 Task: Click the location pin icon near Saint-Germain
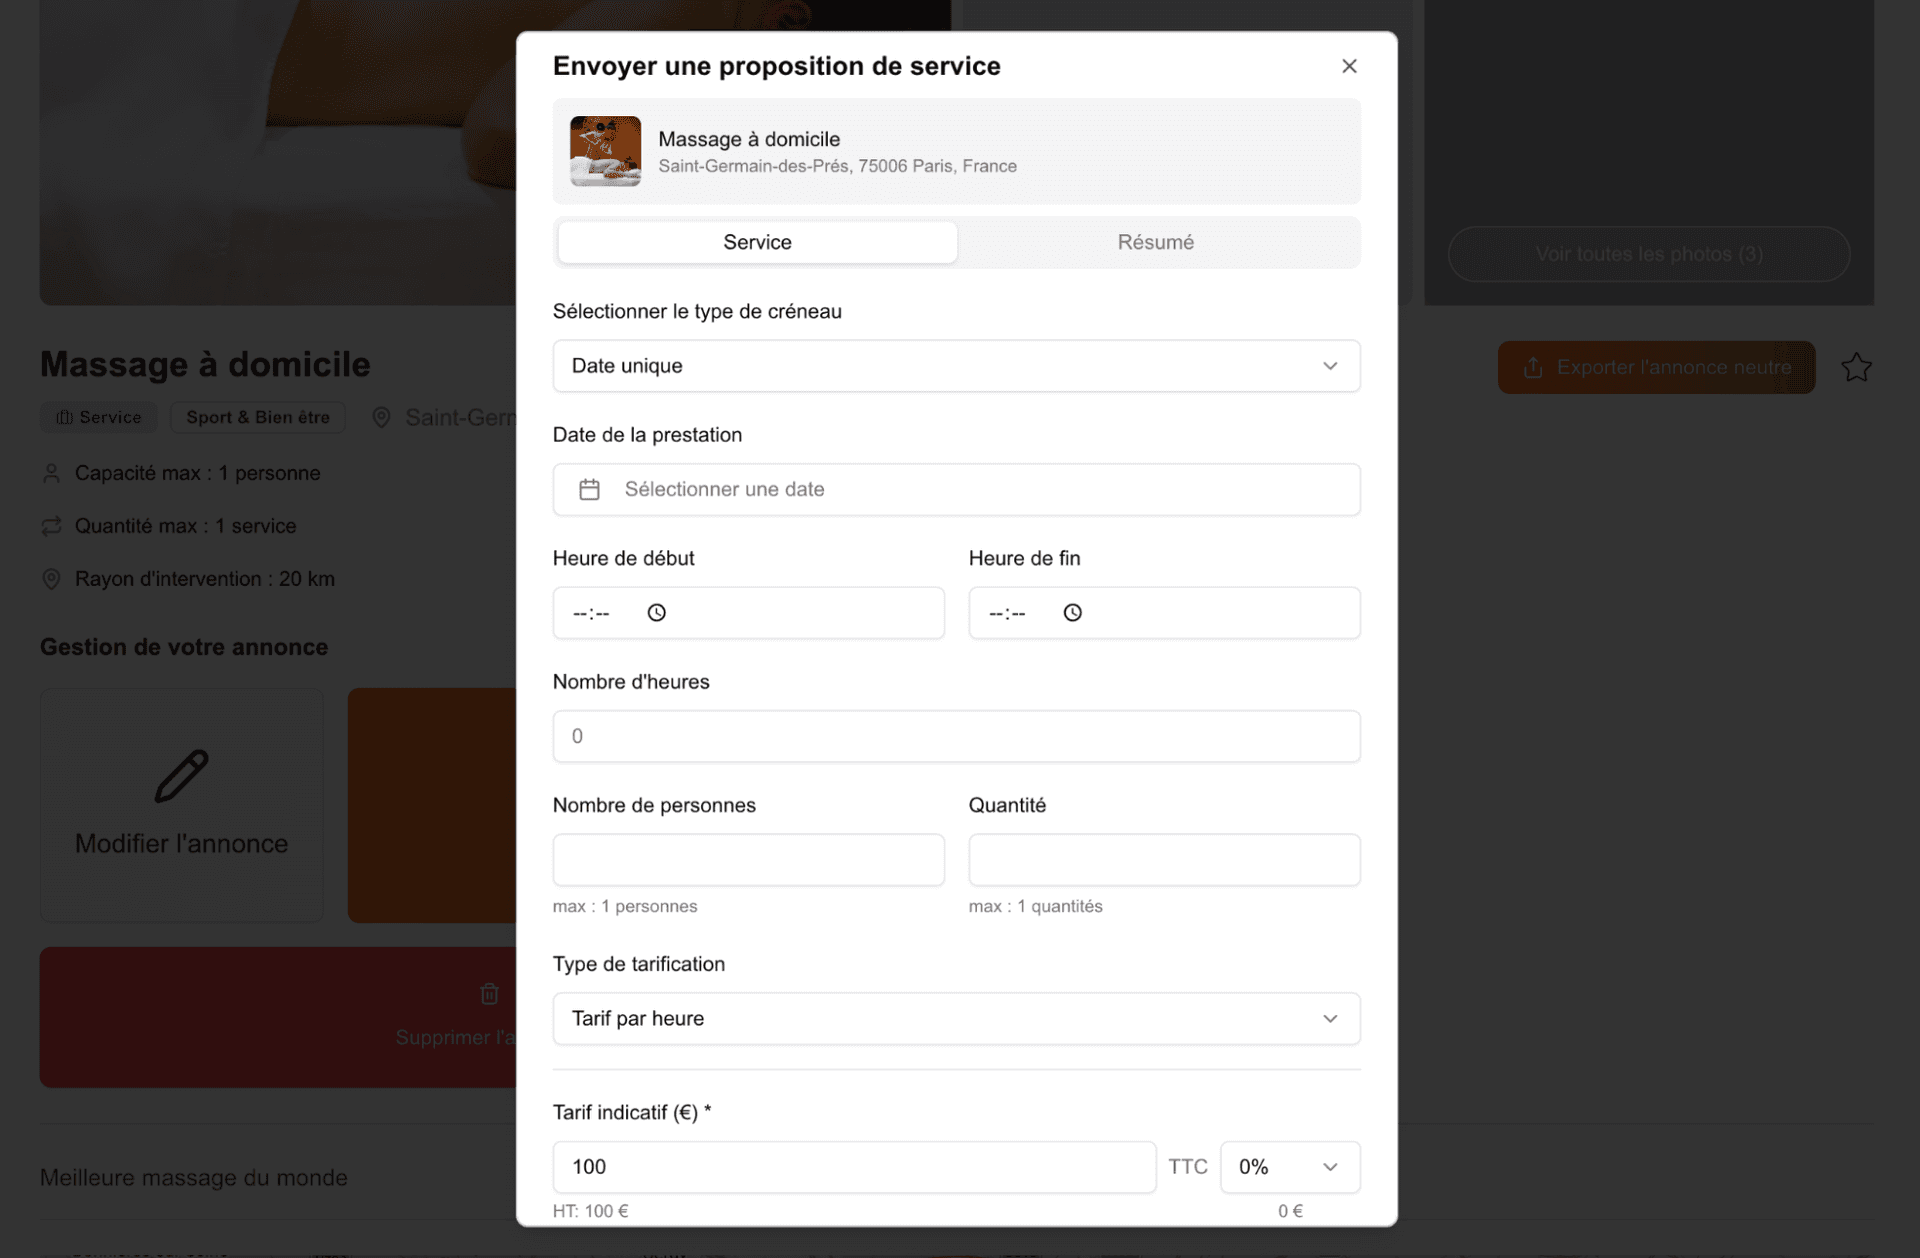click(380, 417)
